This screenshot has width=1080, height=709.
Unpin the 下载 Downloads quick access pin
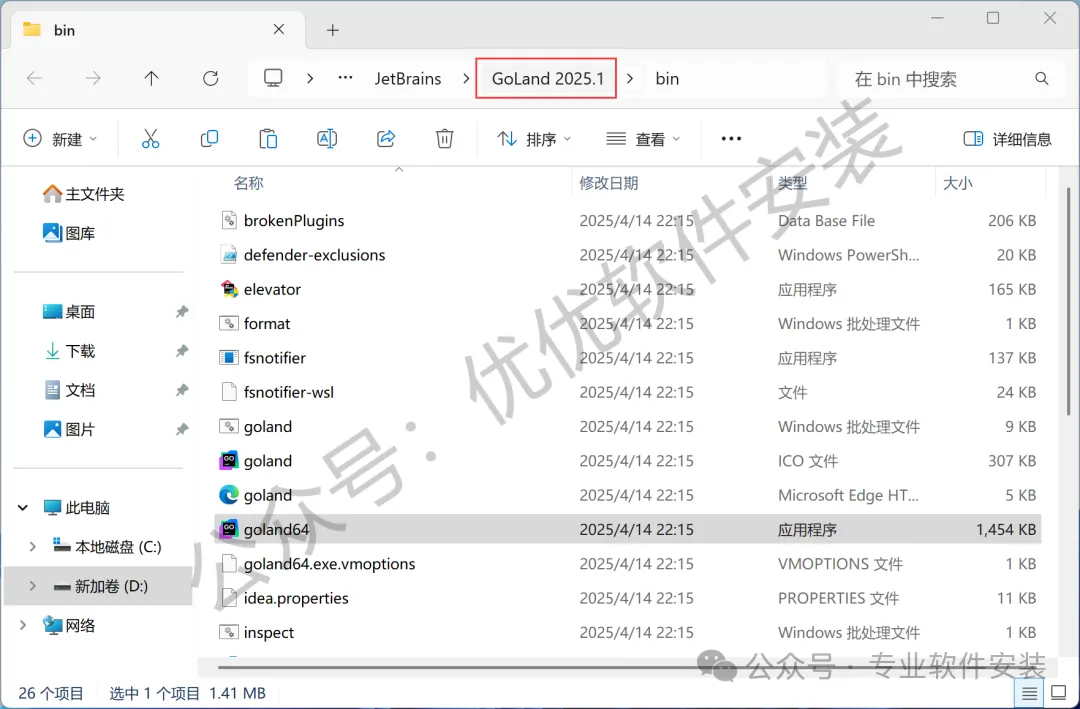click(182, 351)
